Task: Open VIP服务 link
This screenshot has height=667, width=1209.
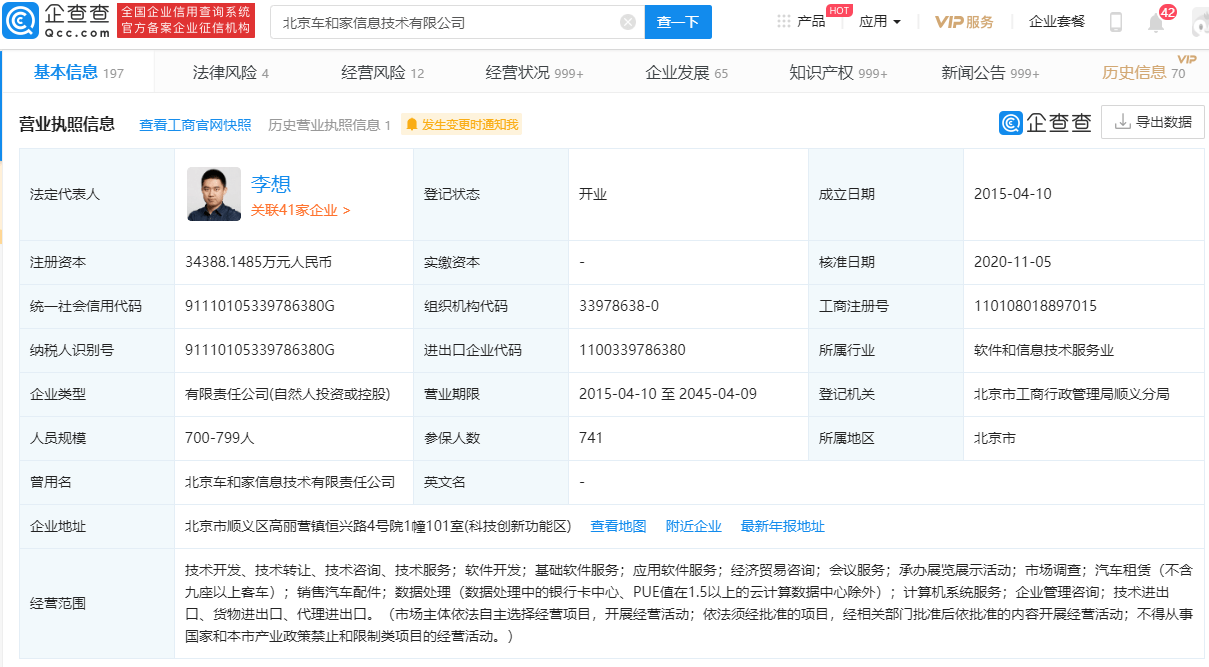Action: pos(964,21)
